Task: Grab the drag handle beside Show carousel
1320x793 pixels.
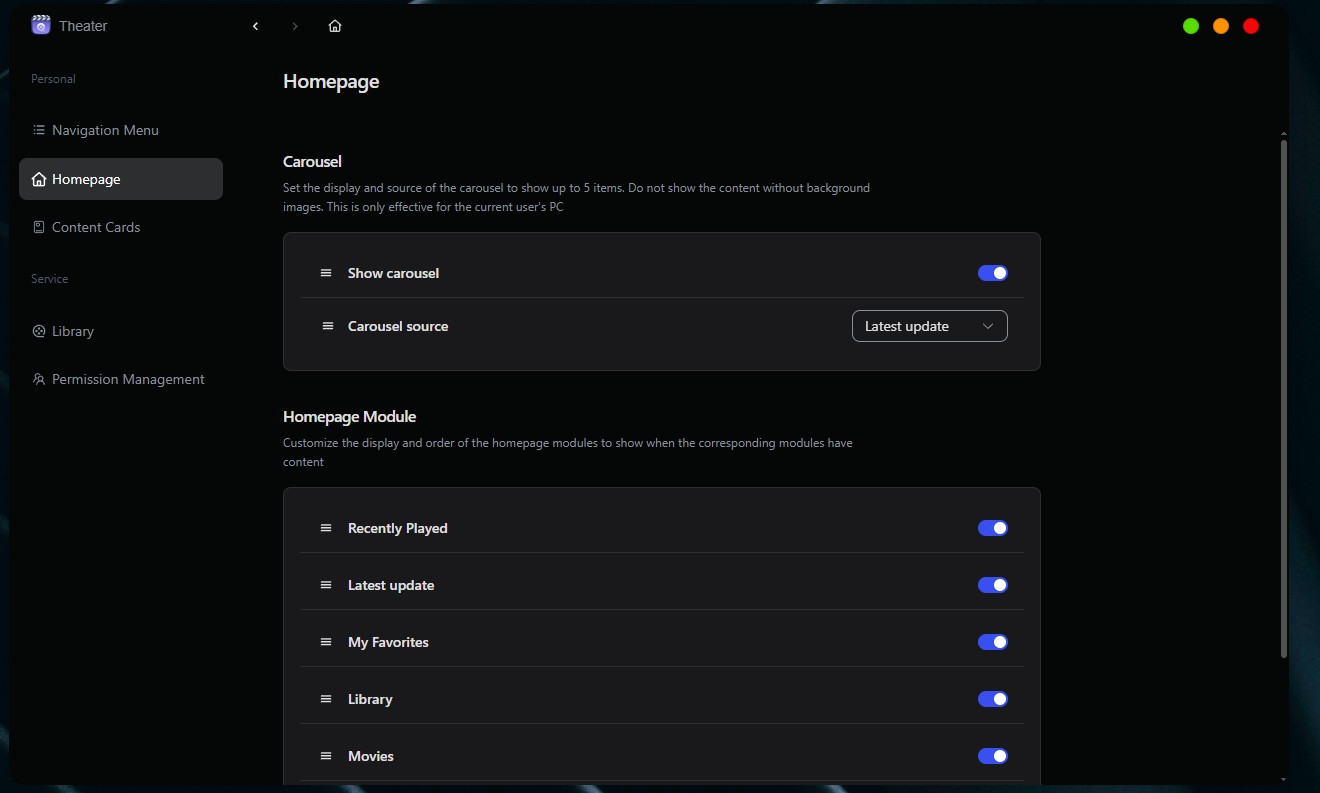Action: point(326,273)
